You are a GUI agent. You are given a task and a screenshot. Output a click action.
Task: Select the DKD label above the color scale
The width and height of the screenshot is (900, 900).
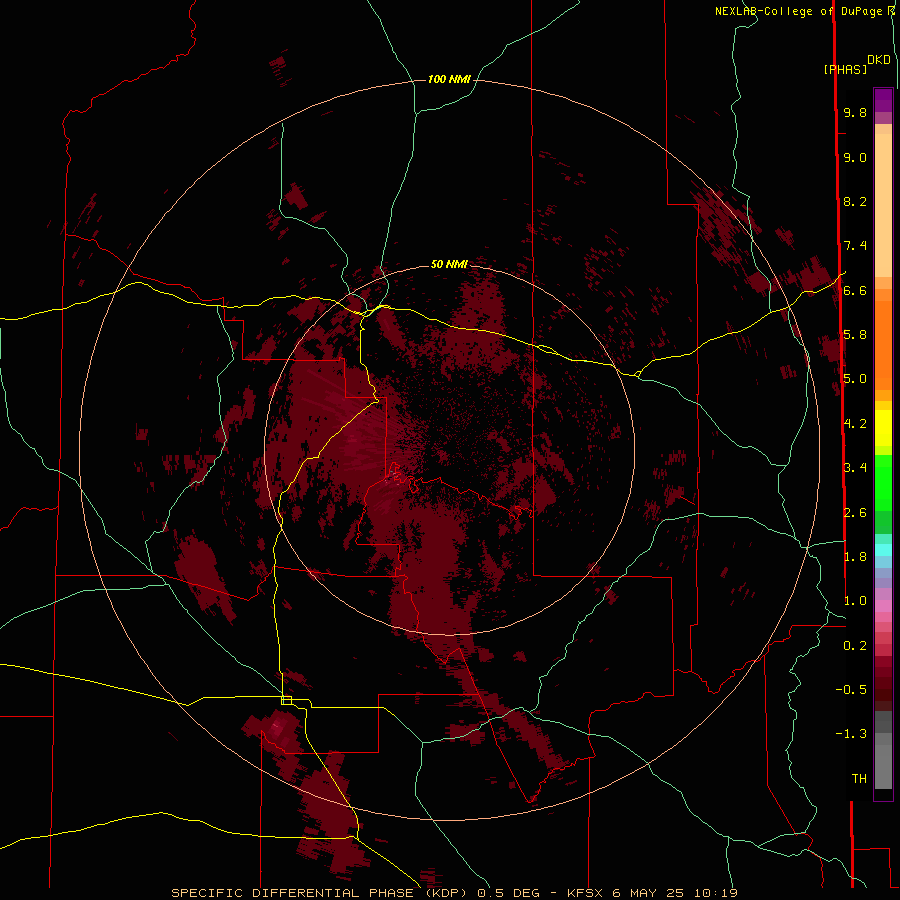coord(879,60)
